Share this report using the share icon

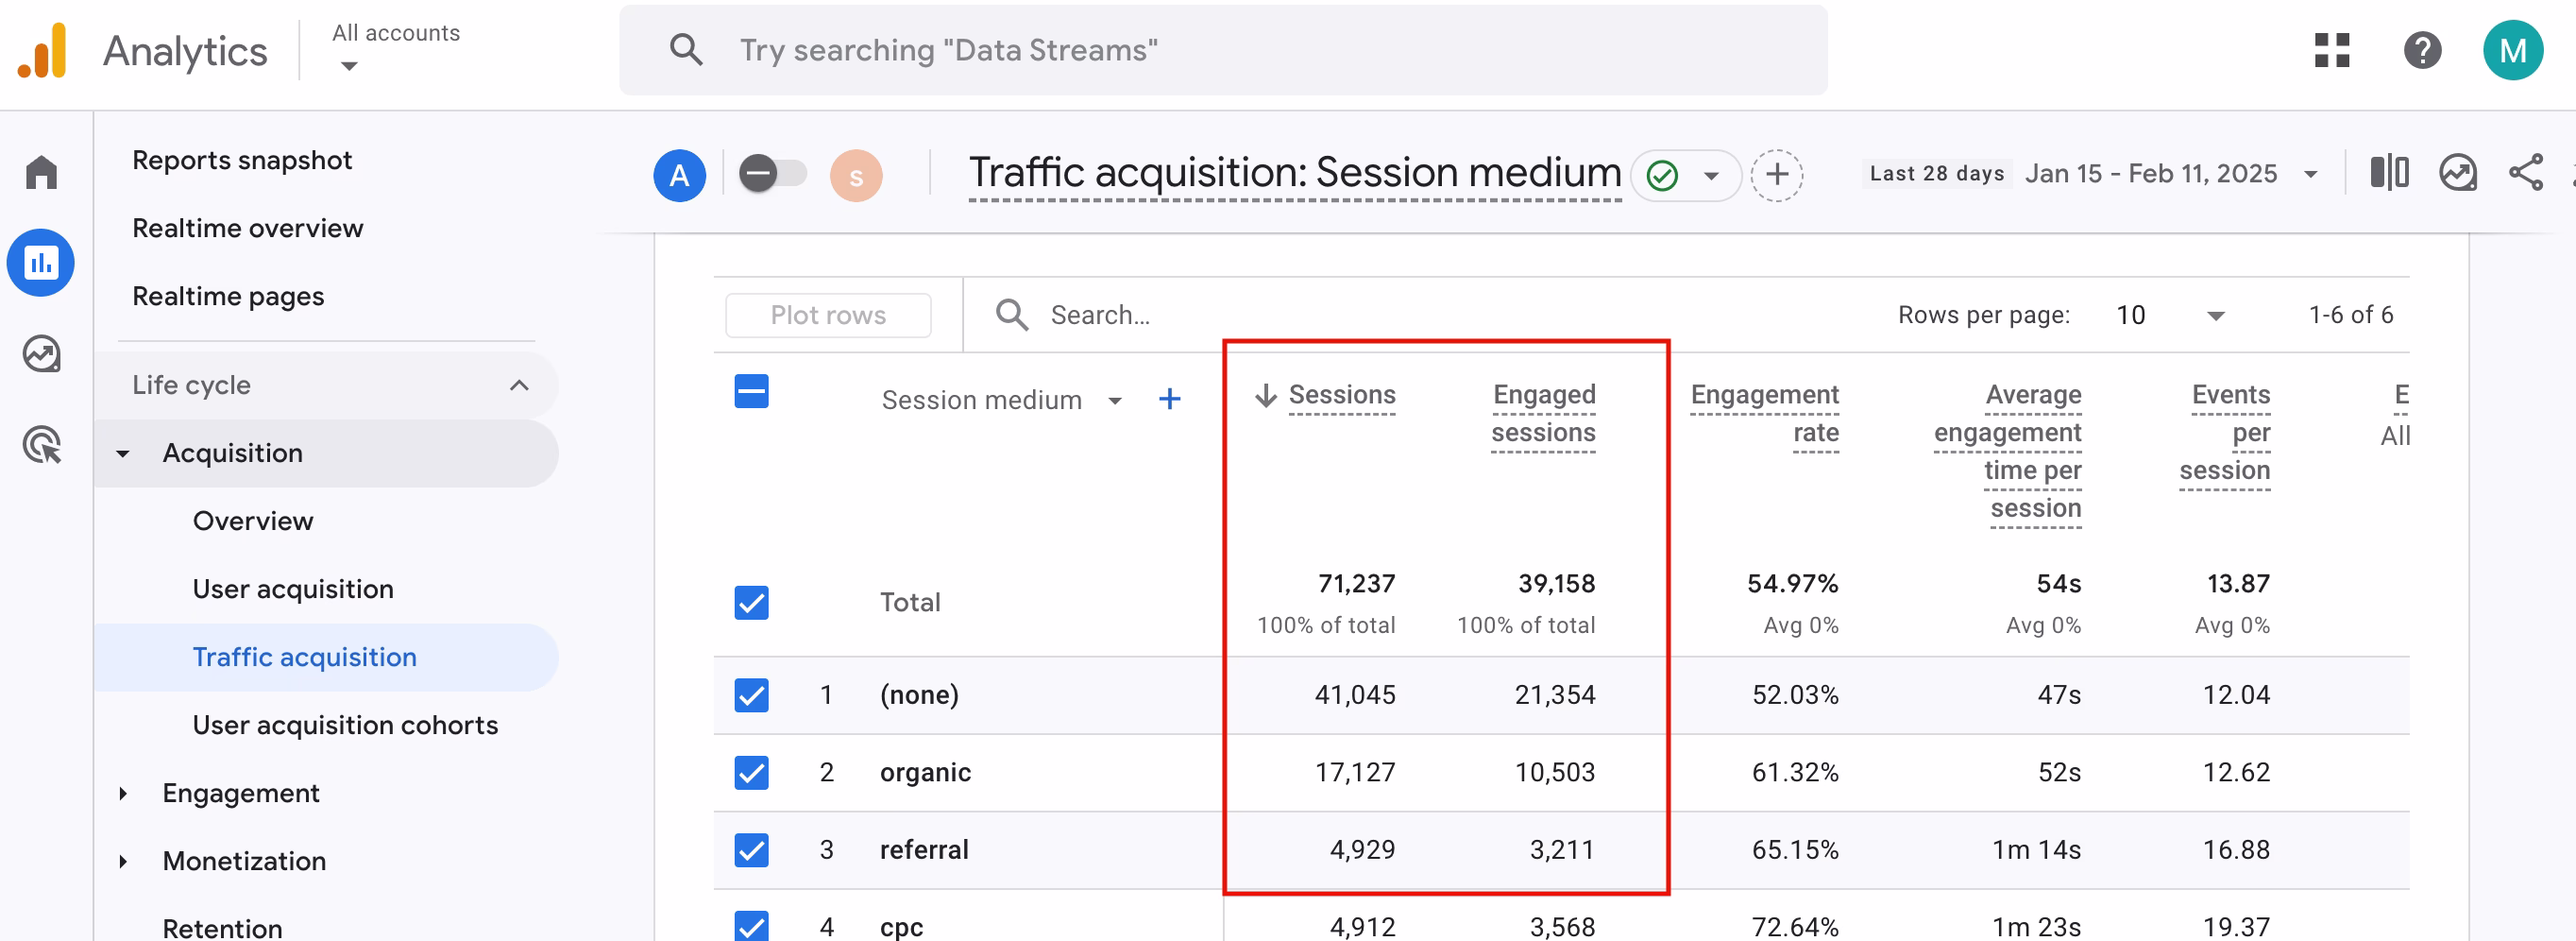coord(2526,172)
